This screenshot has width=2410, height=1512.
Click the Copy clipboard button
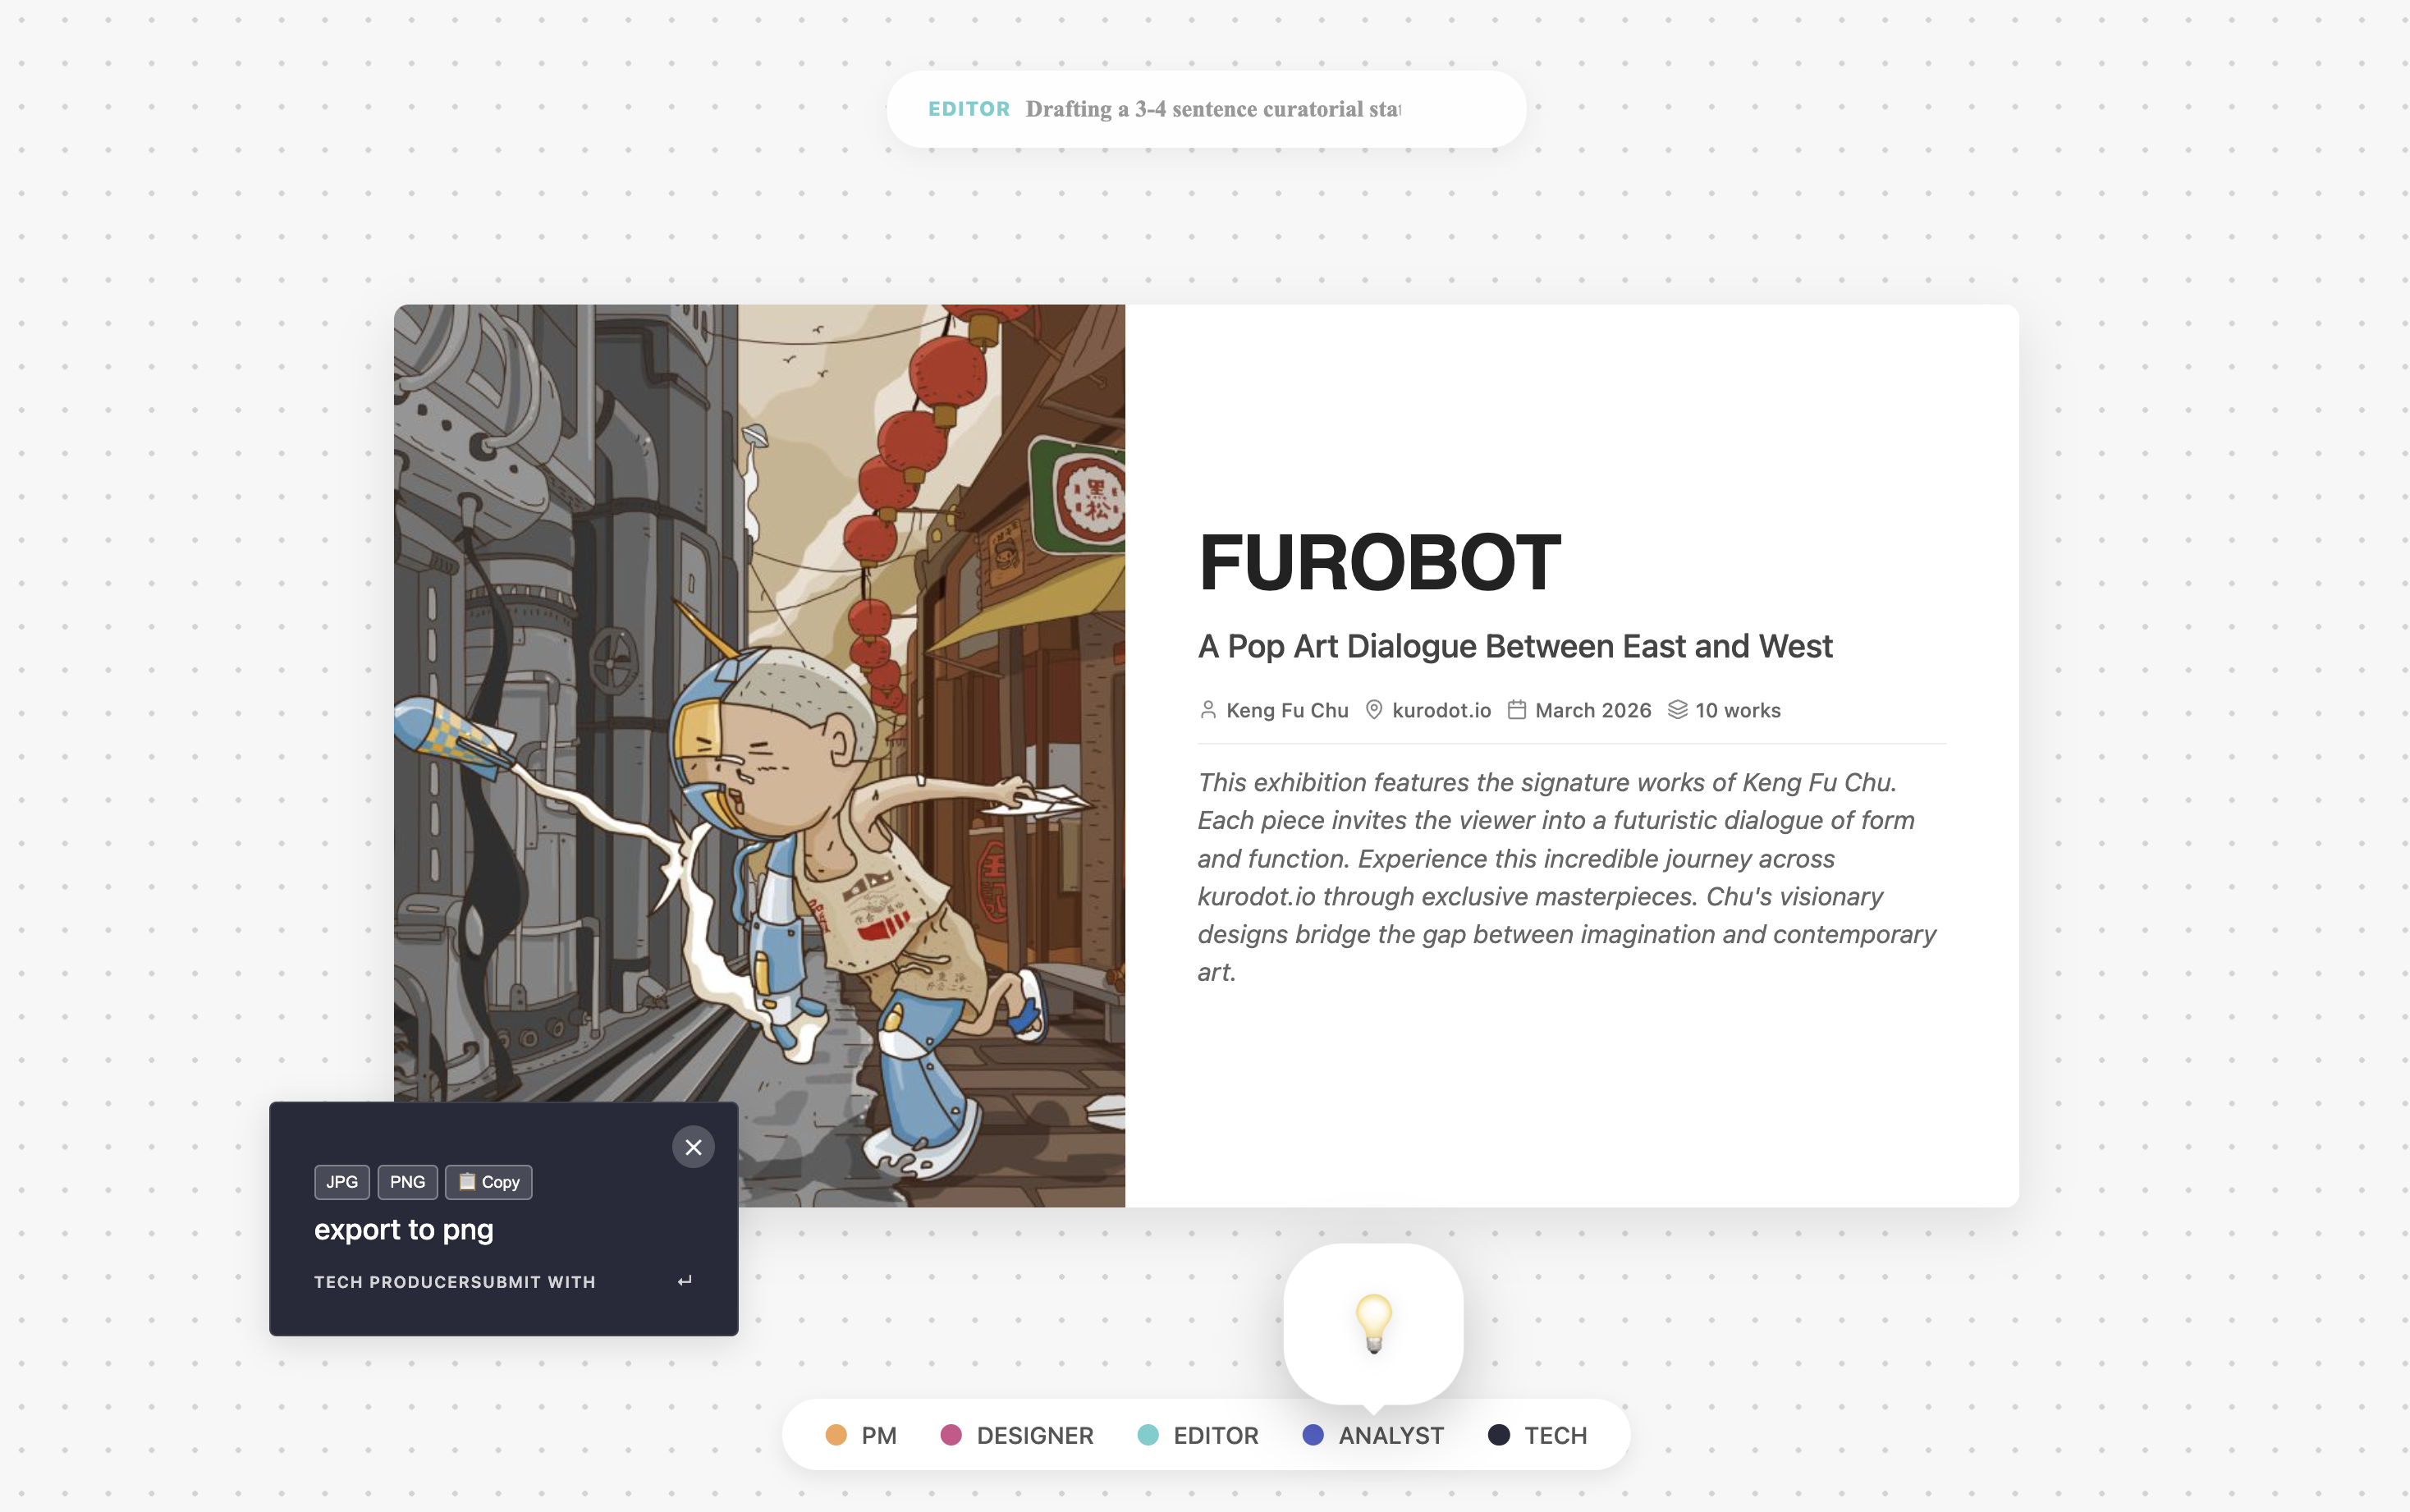[x=488, y=1182]
